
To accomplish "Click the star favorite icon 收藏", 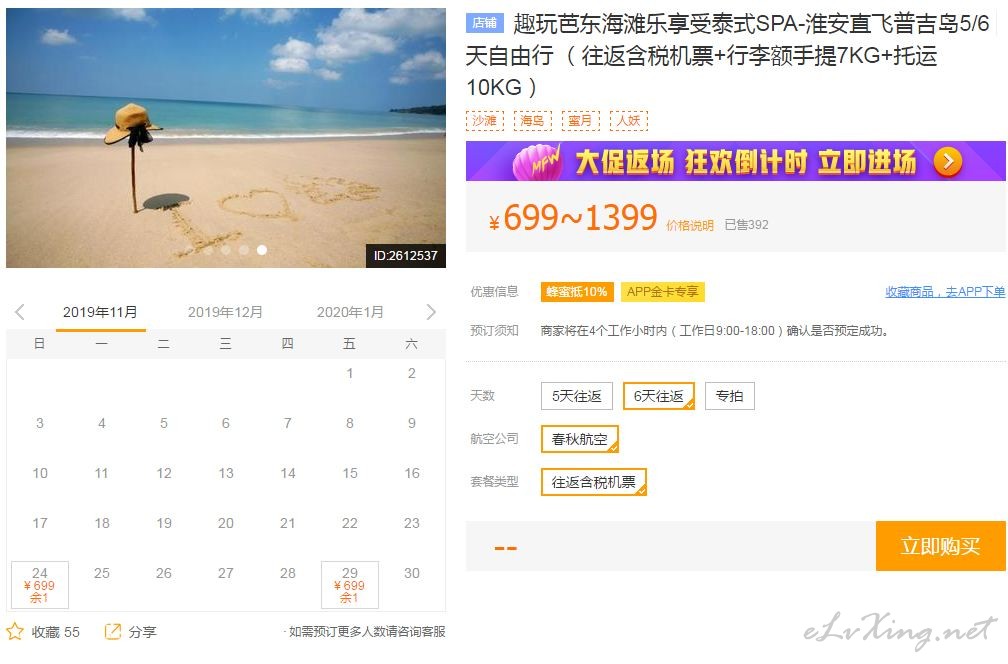I will coord(15,631).
